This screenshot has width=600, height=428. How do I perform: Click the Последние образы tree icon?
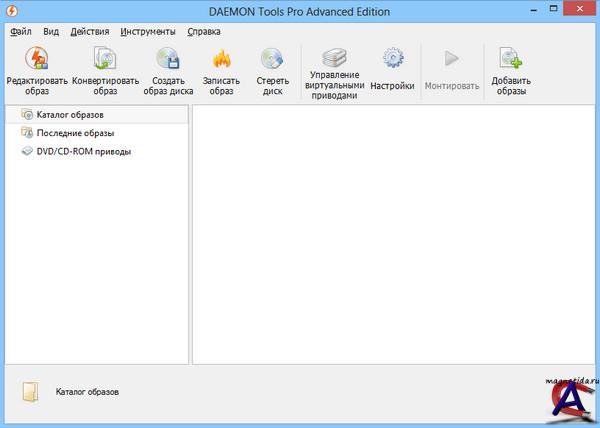coord(27,132)
